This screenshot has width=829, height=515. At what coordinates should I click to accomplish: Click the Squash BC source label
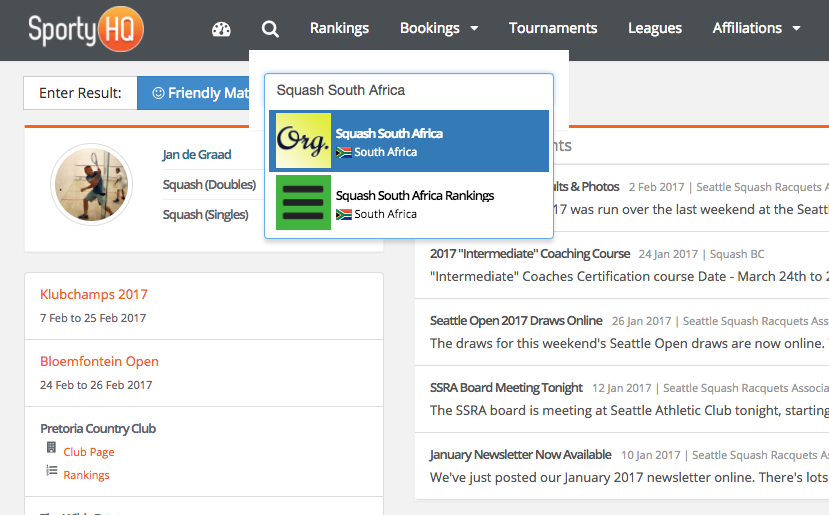737,254
